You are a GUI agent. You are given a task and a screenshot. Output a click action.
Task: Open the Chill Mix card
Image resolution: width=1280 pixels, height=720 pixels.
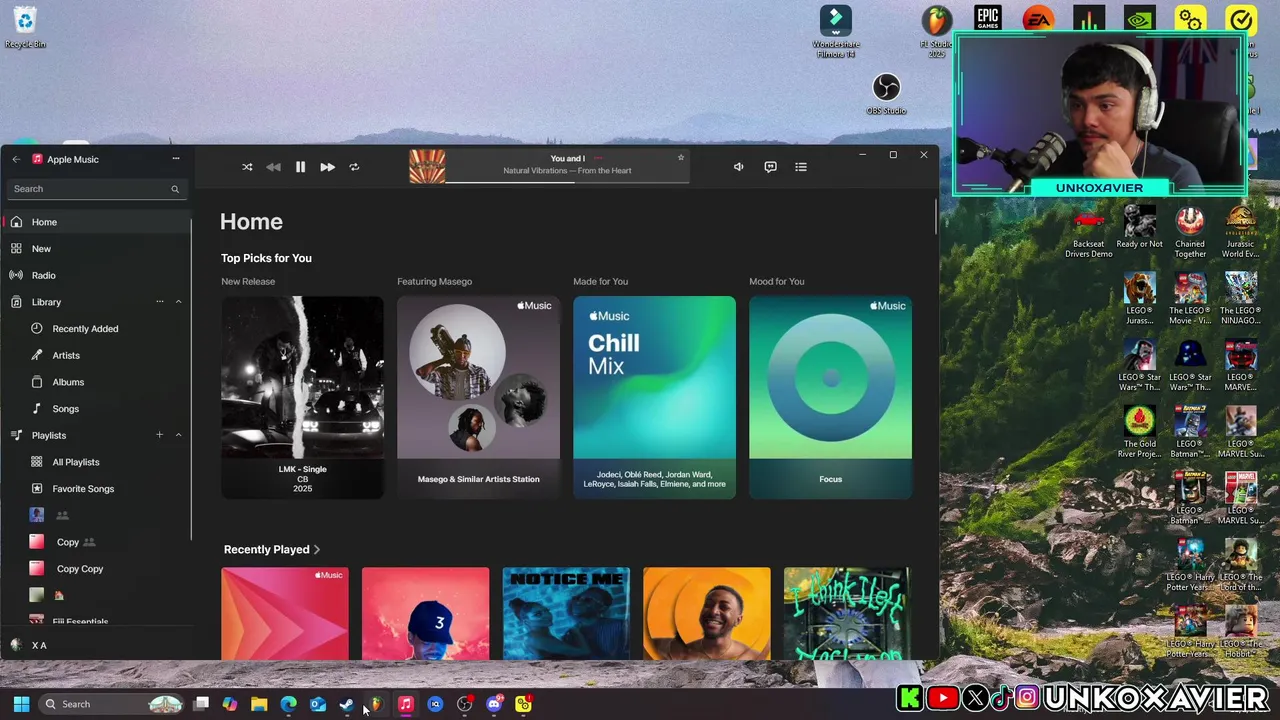(654, 397)
